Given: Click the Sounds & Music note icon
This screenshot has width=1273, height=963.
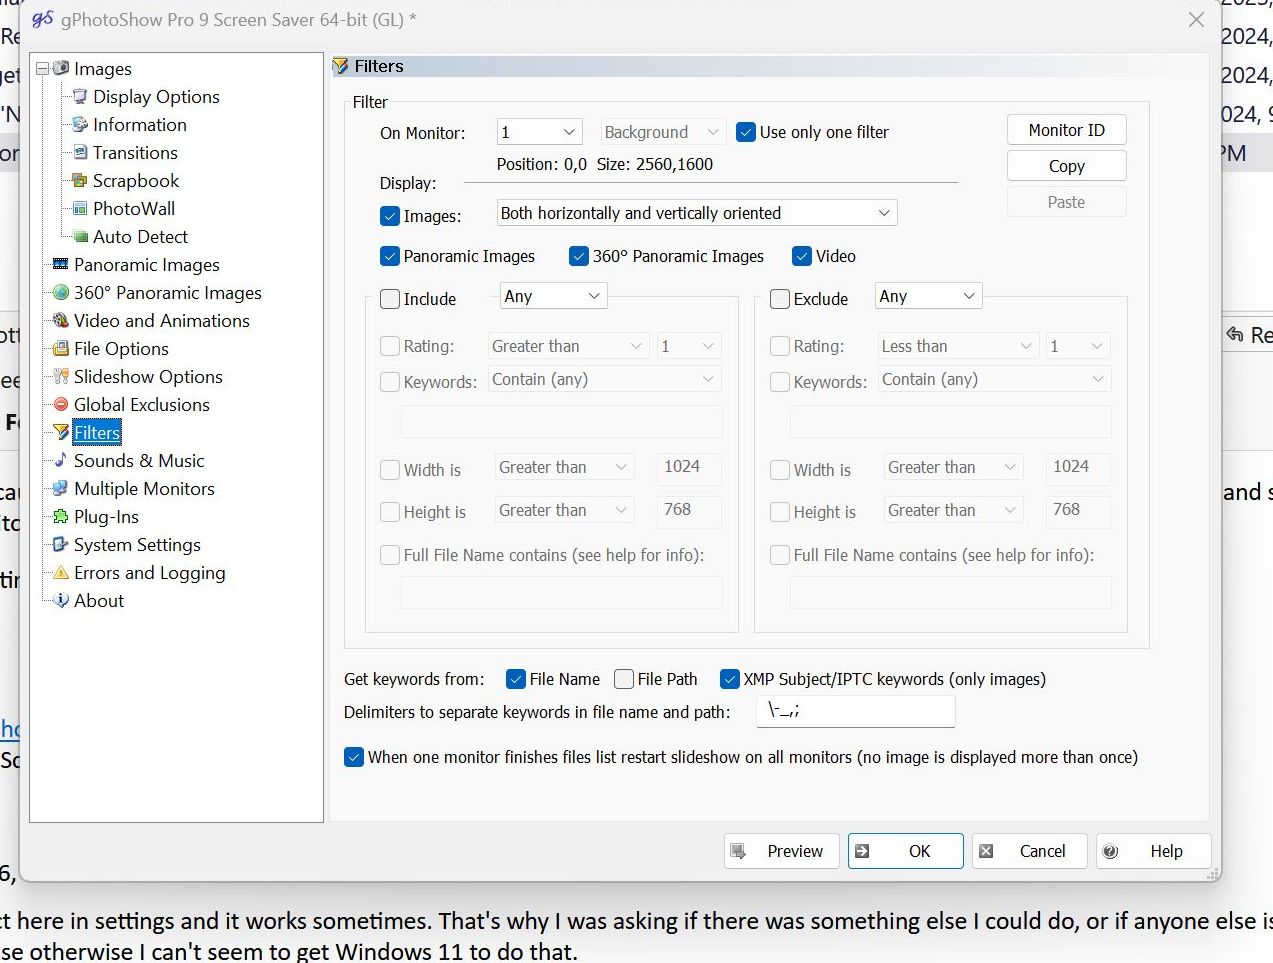Looking at the screenshot, I should tap(61, 460).
